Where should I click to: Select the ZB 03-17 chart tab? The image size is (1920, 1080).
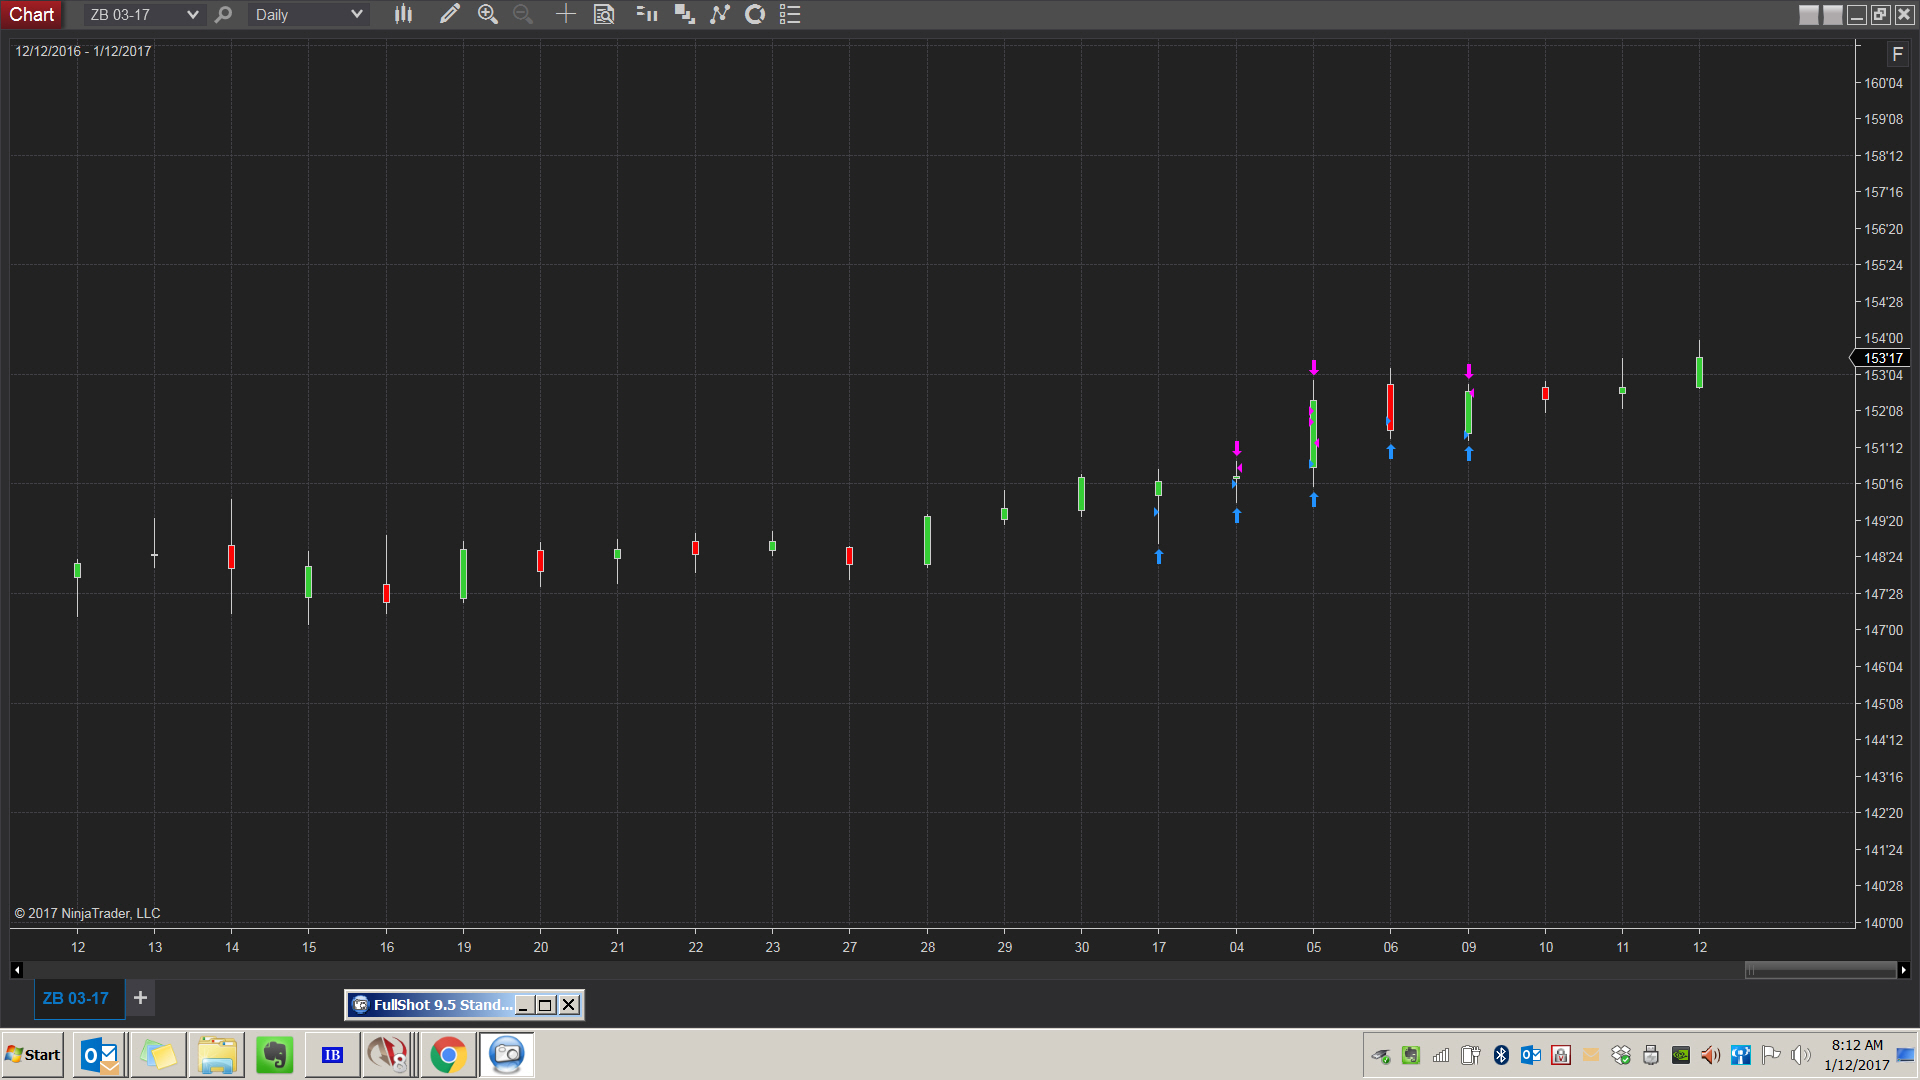(x=76, y=998)
